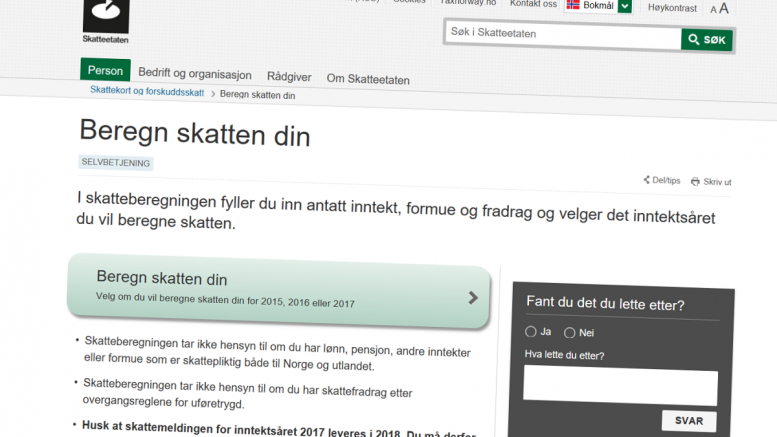Click Skattekort og forskuddsskatt breadcrumb link
Screen dimensions: 777x437
pos(147,91)
